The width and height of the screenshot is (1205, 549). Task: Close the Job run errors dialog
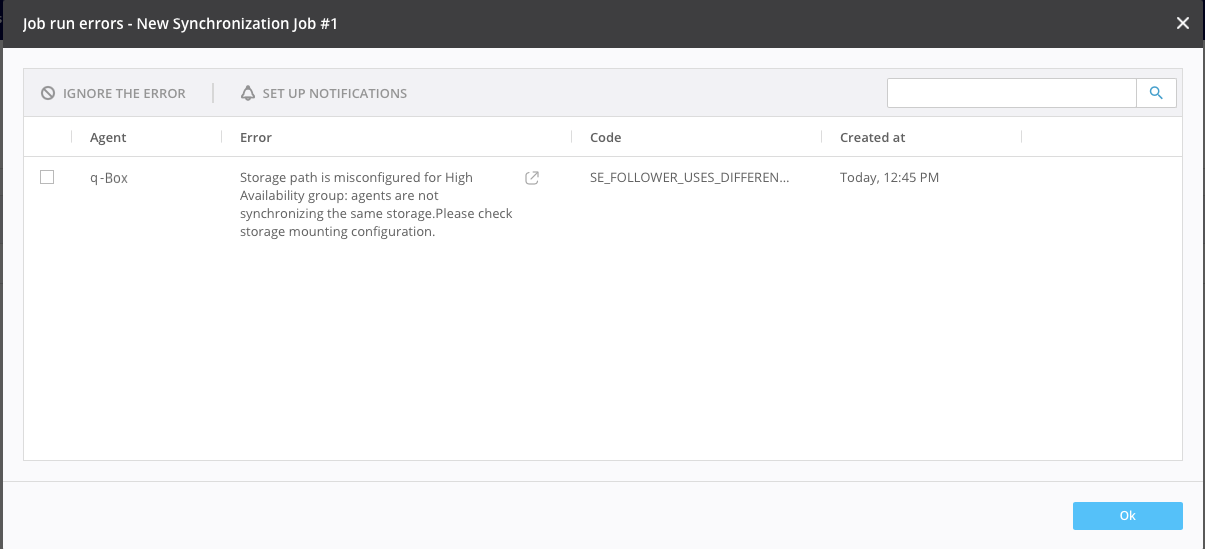1182,23
